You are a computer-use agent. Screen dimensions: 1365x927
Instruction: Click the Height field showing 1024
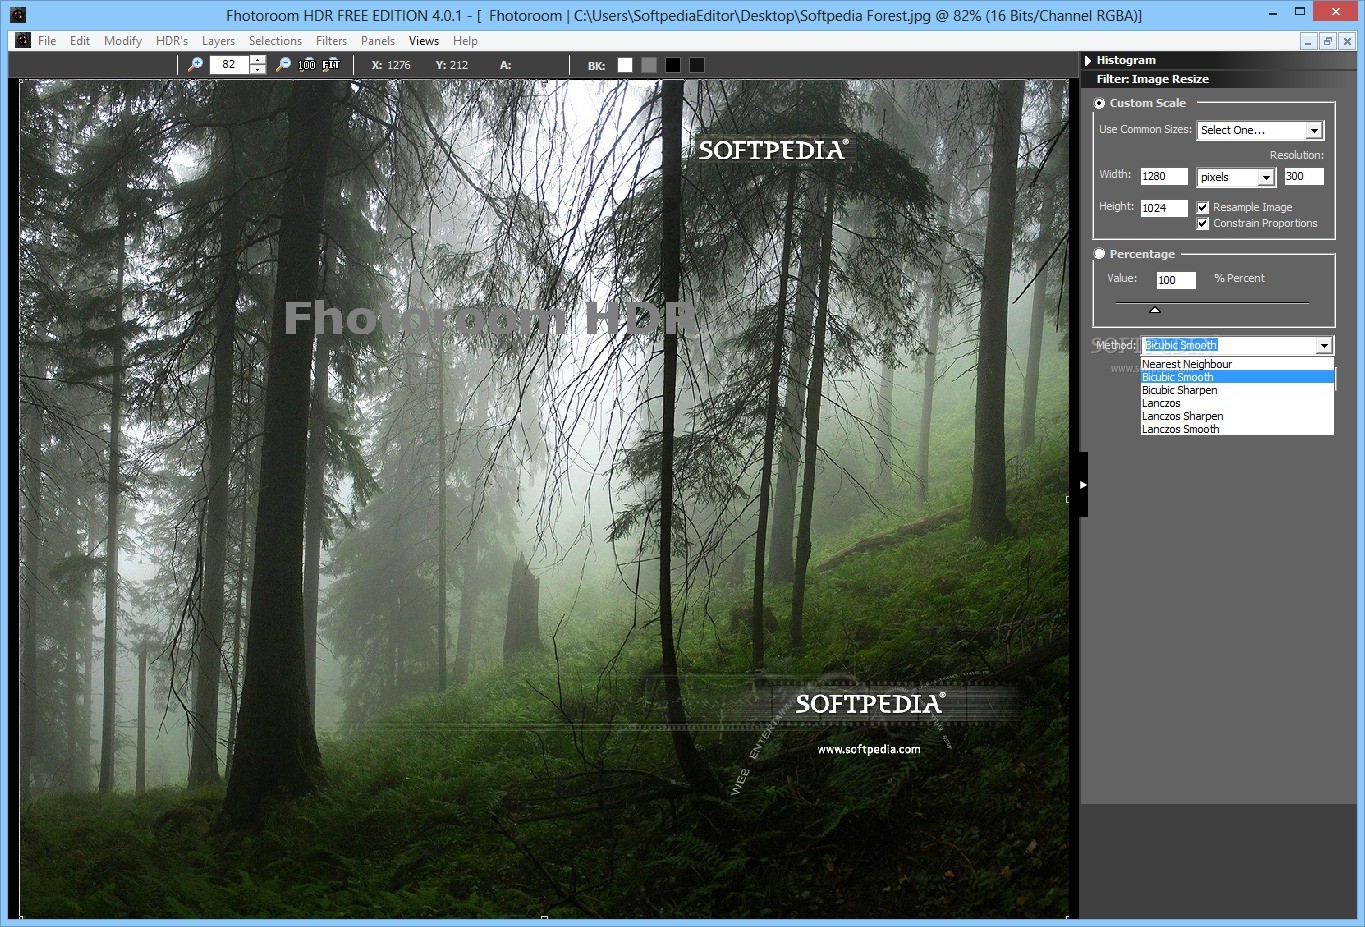pyautogui.click(x=1164, y=208)
